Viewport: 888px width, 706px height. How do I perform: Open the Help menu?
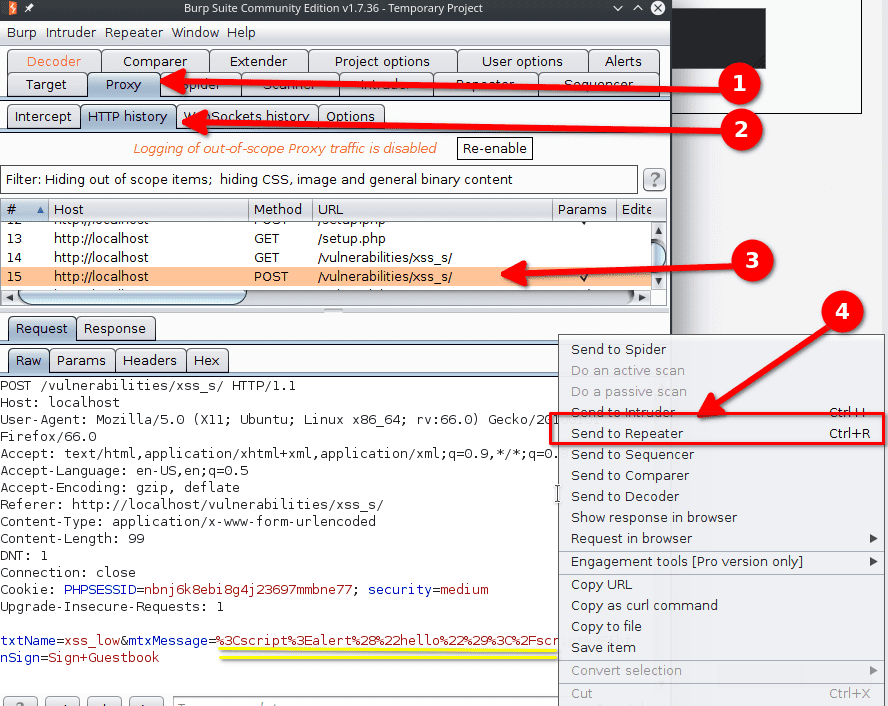pyautogui.click(x=241, y=33)
